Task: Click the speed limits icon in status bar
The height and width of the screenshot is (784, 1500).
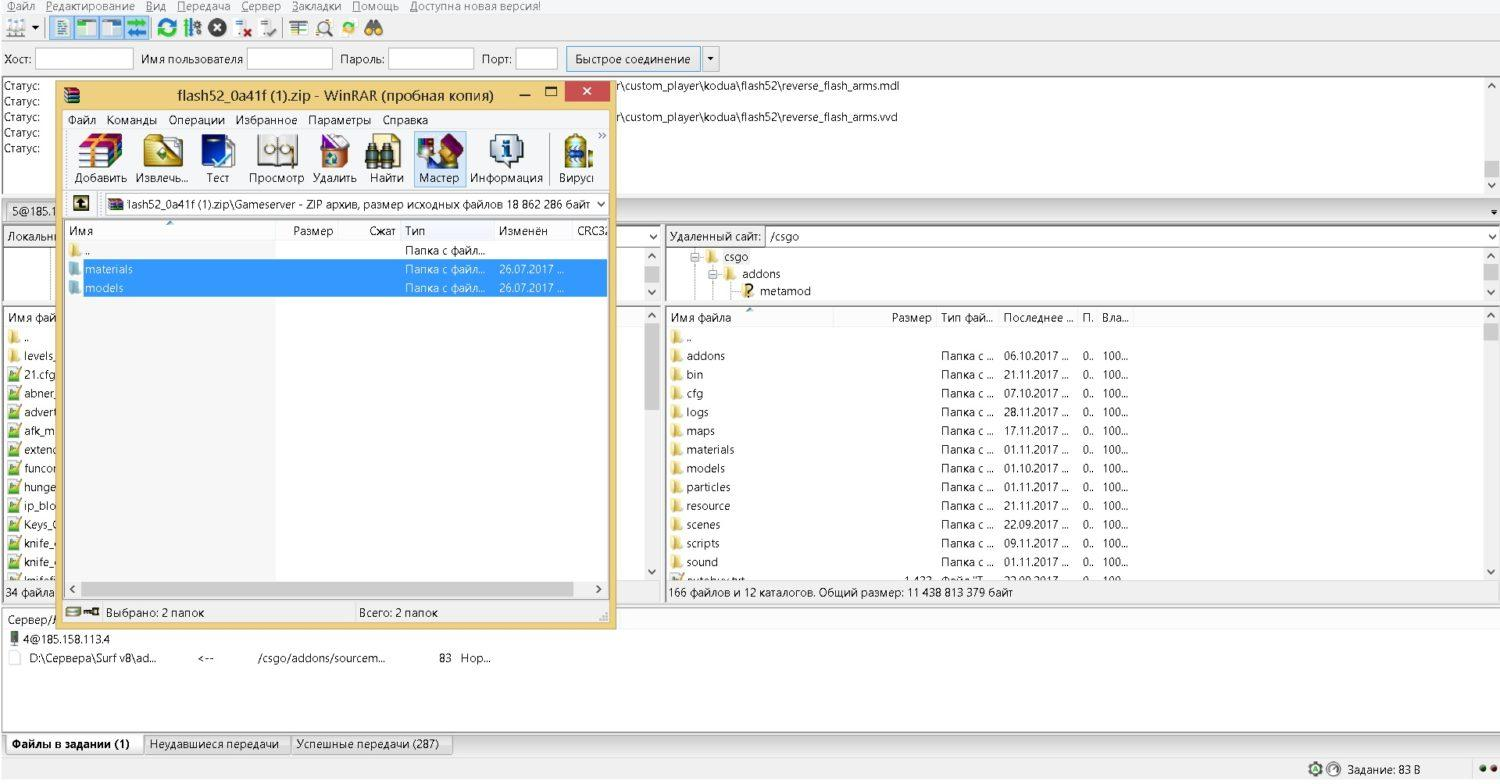Action: [1333, 770]
